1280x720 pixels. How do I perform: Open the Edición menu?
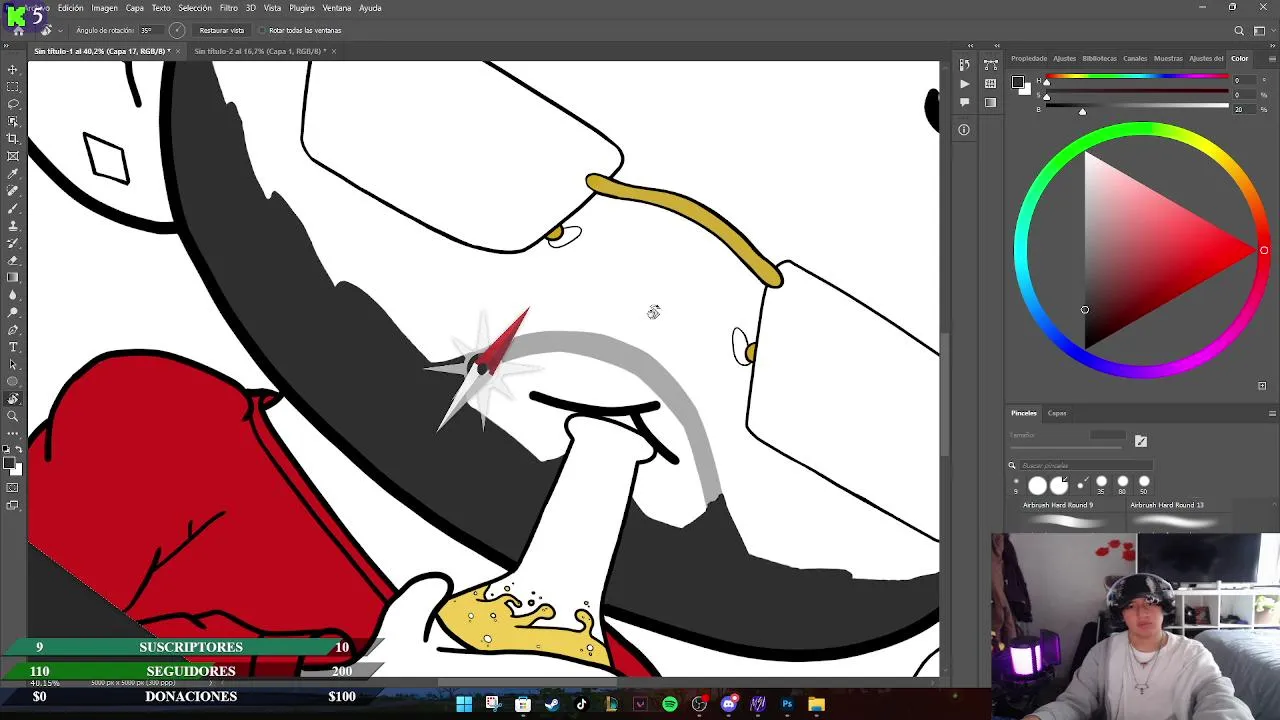click(71, 8)
